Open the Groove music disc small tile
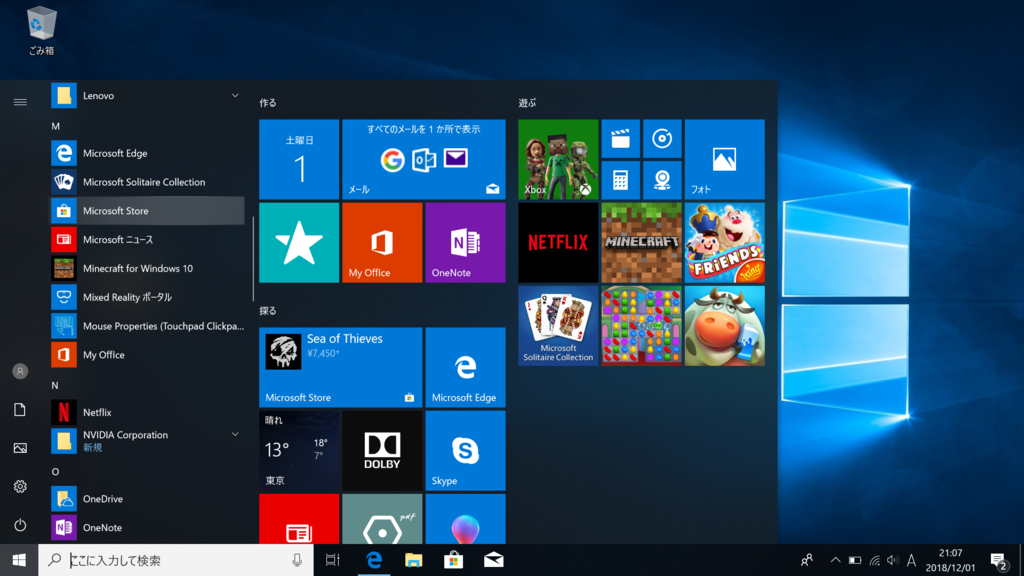This screenshot has height=576, width=1024. point(662,138)
